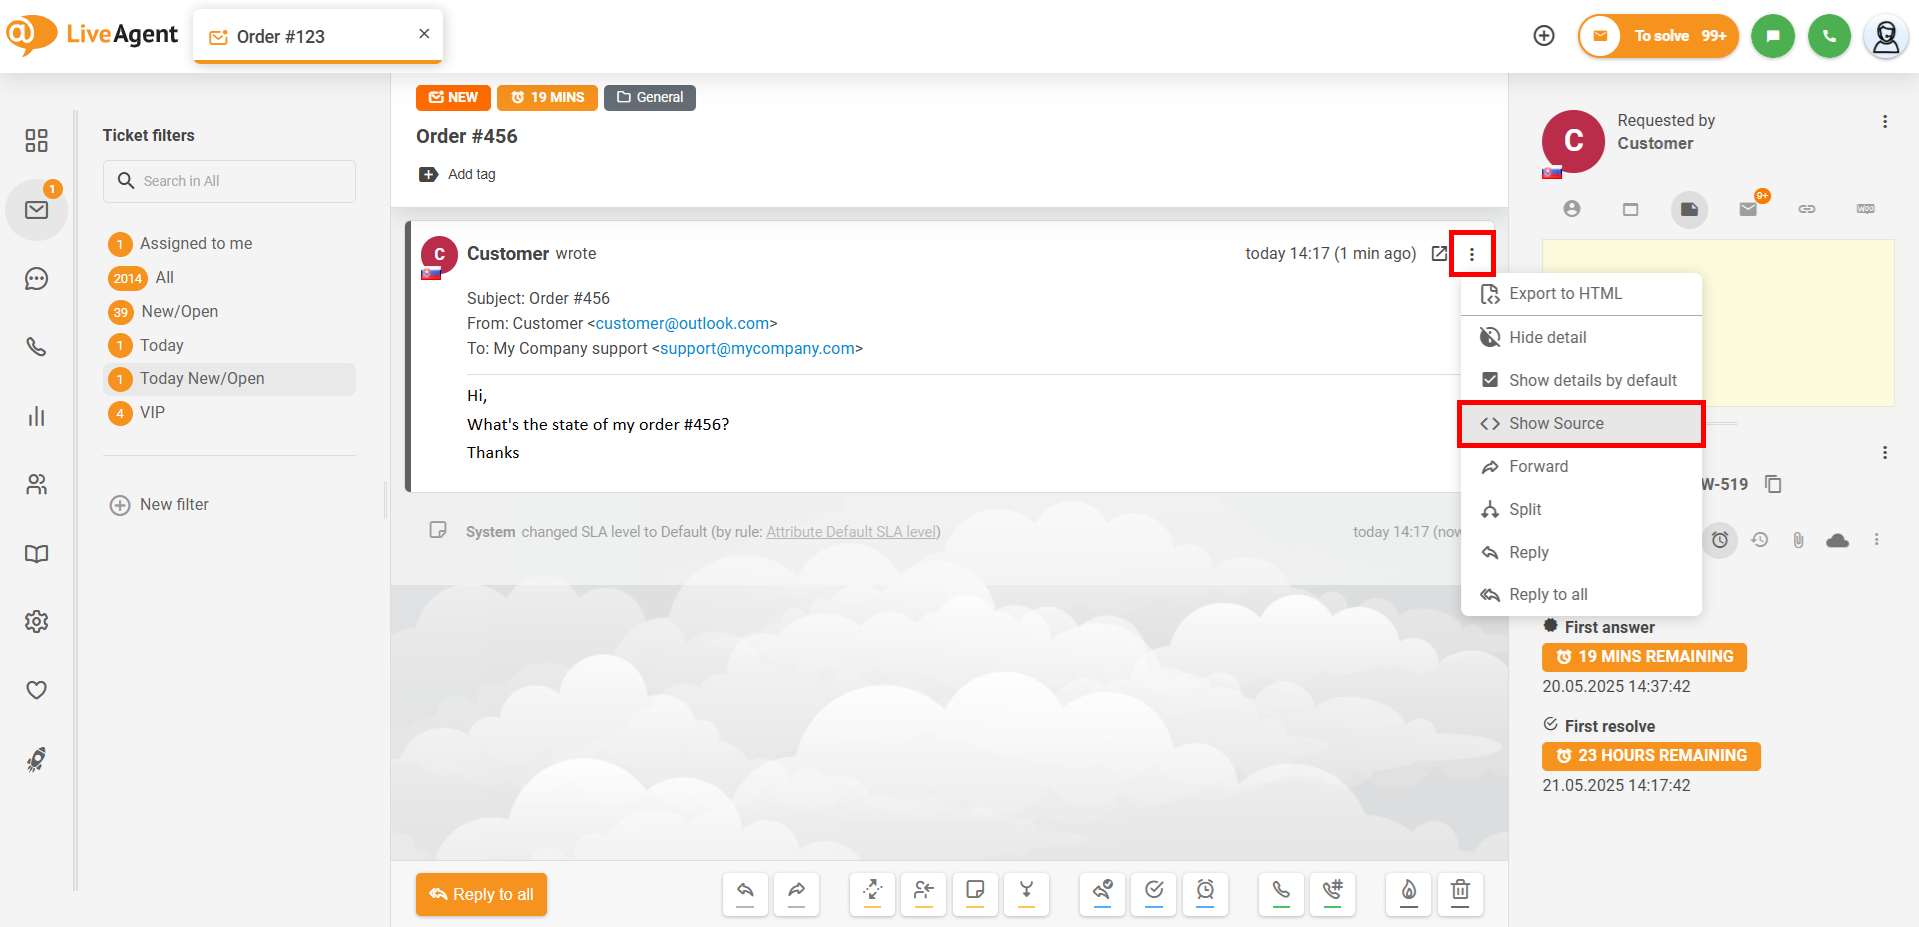Toggle Show details by default checkbox

1490,380
